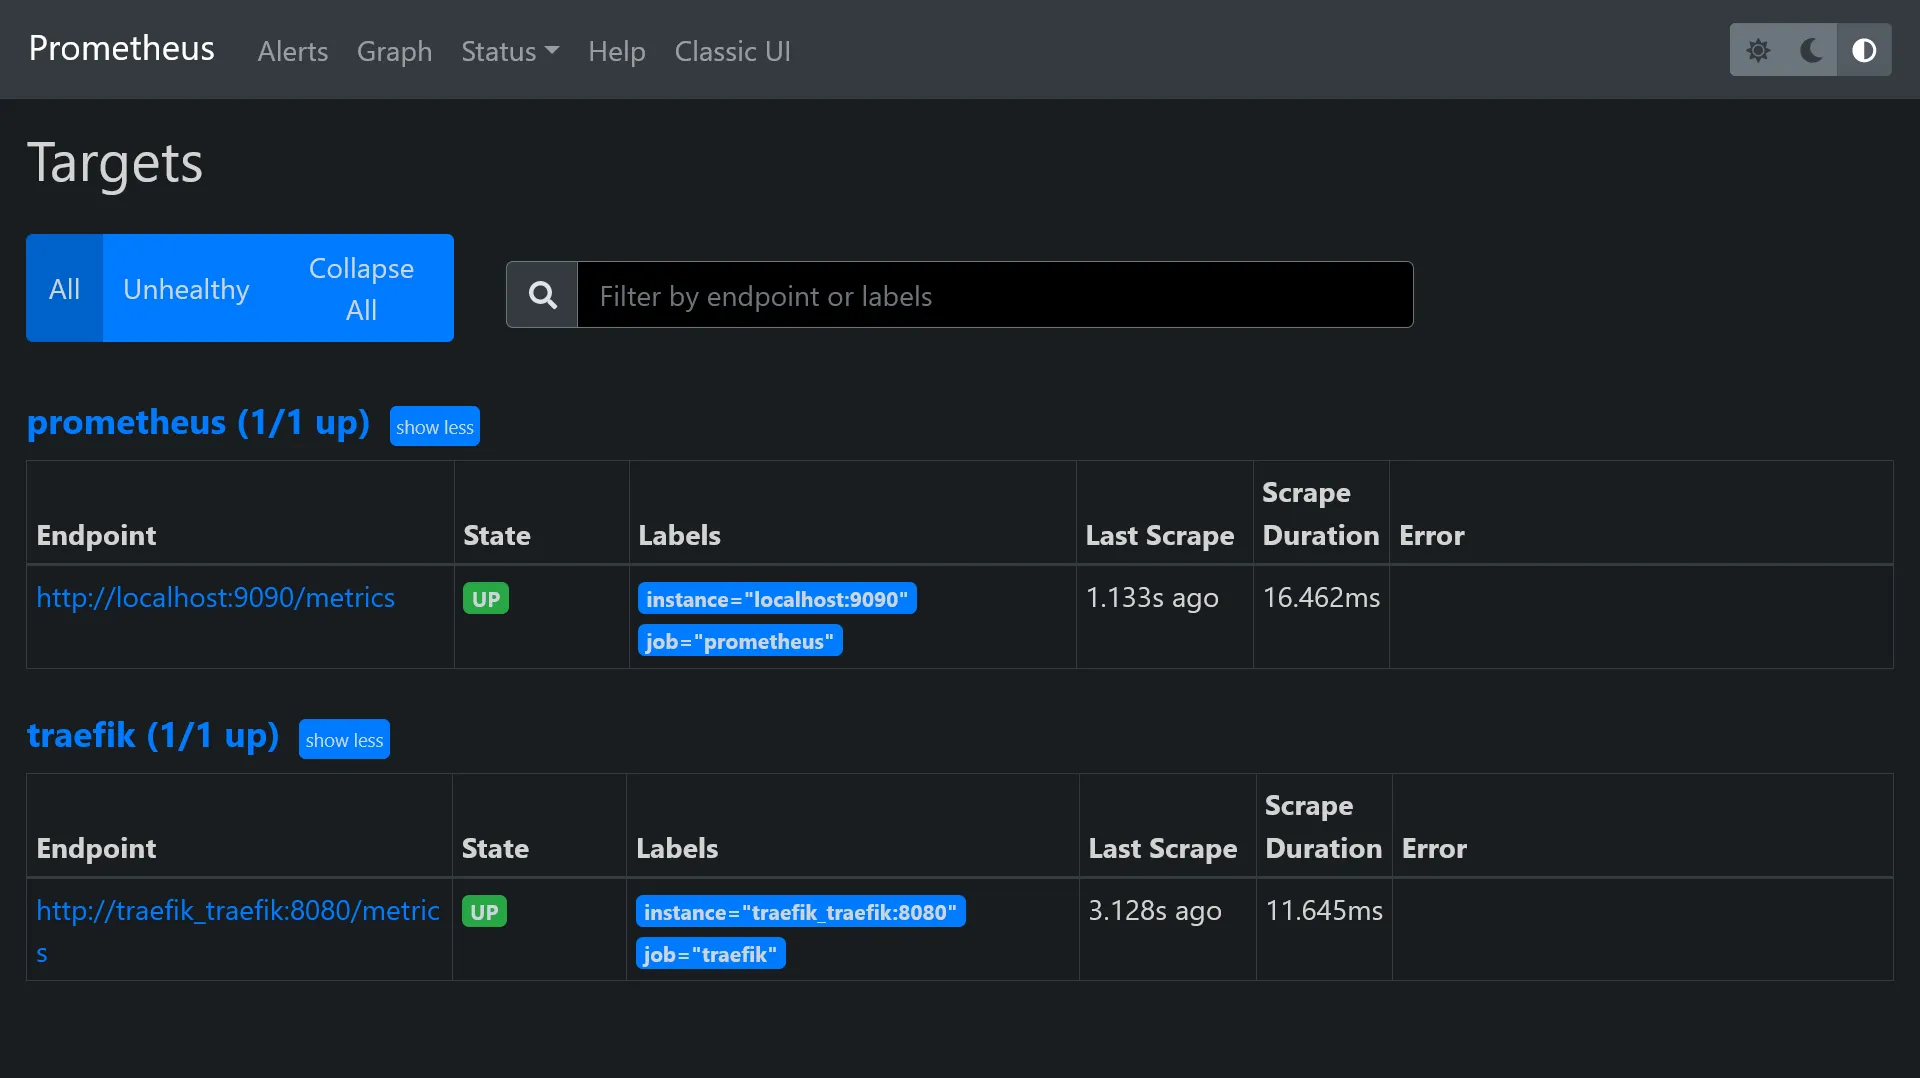Collapse traefik group with show less
This screenshot has height=1078, width=1920.
pos(344,740)
